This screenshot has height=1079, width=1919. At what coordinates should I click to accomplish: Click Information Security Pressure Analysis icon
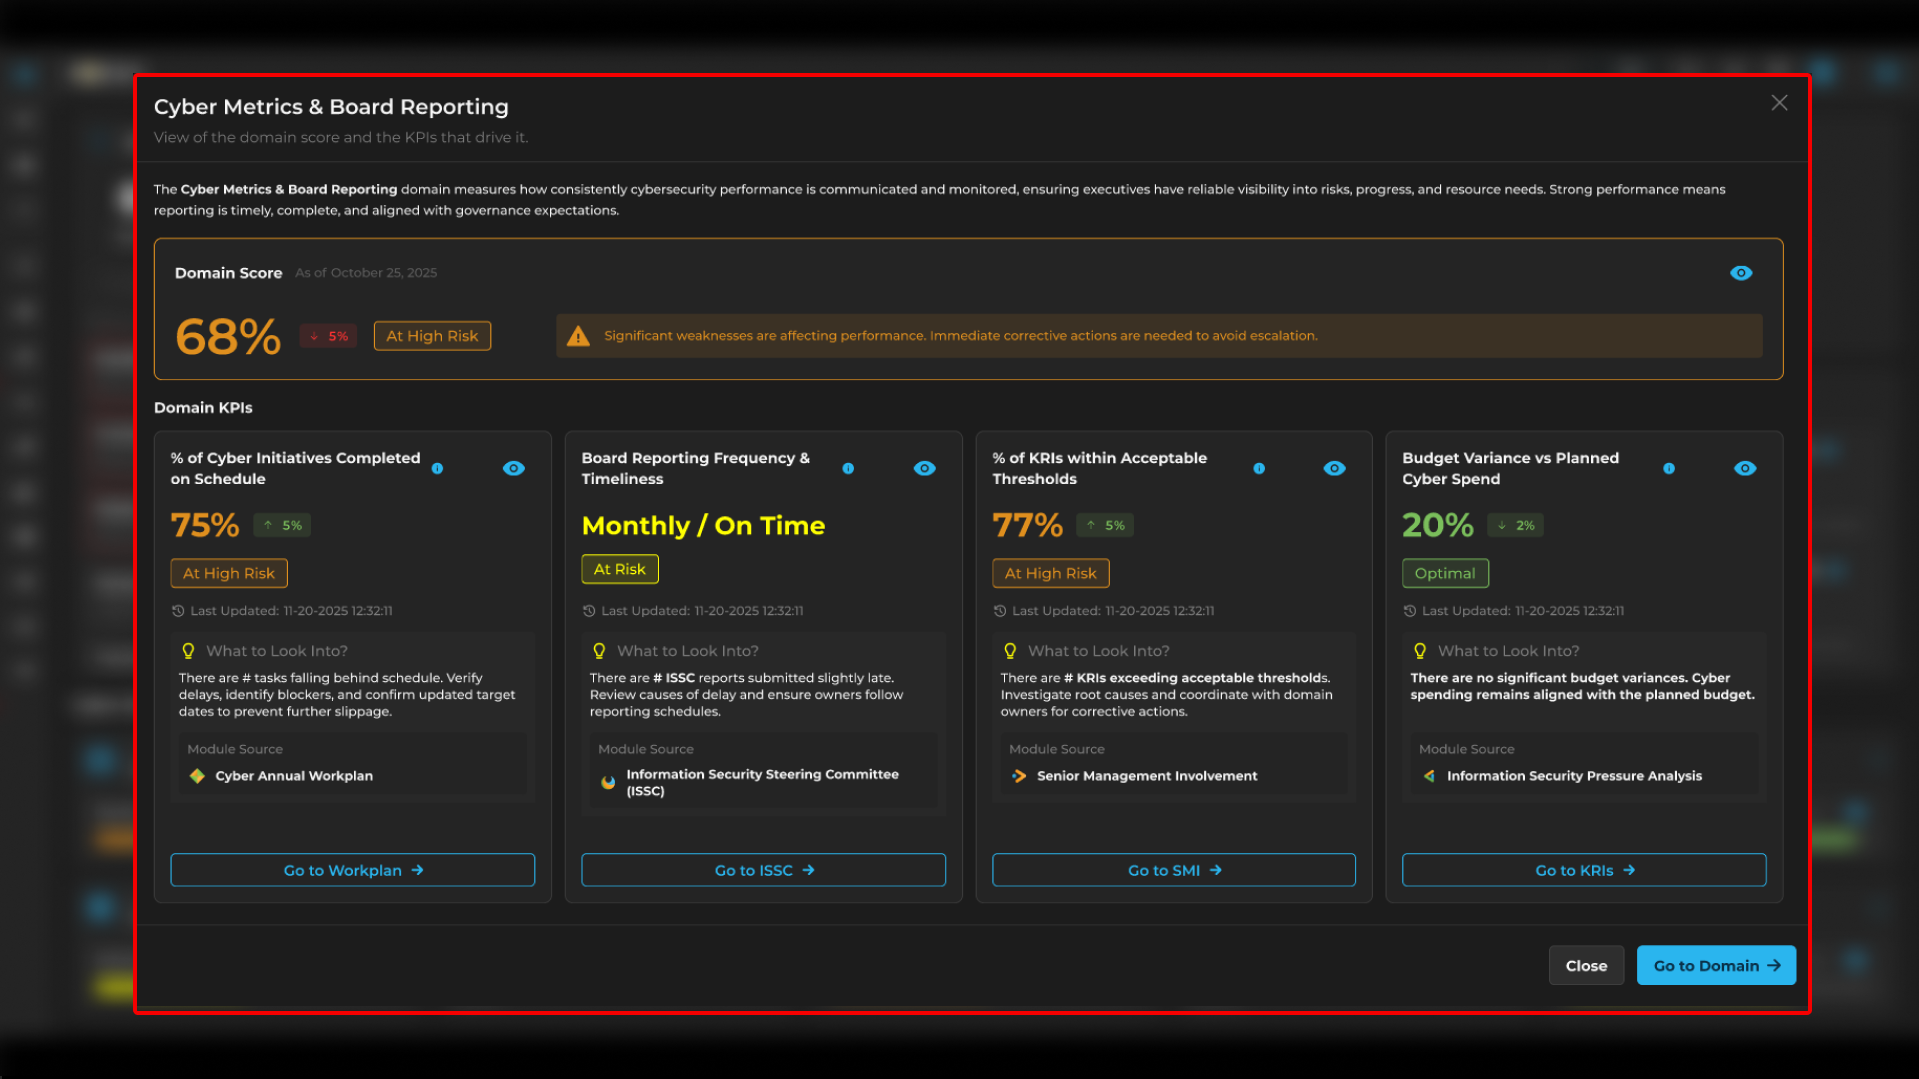tap(1429, 776)
